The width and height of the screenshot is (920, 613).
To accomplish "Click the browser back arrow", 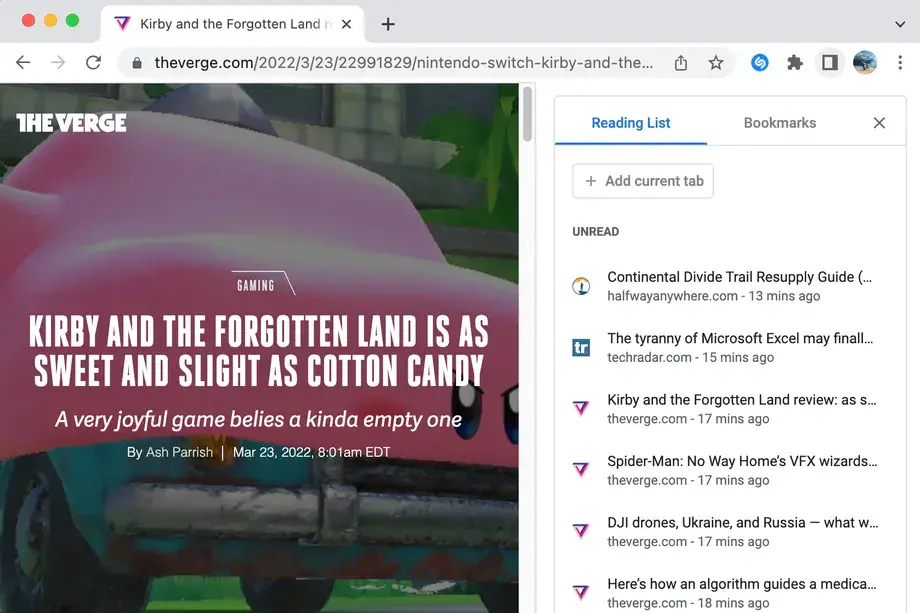I will coord(23,63).
